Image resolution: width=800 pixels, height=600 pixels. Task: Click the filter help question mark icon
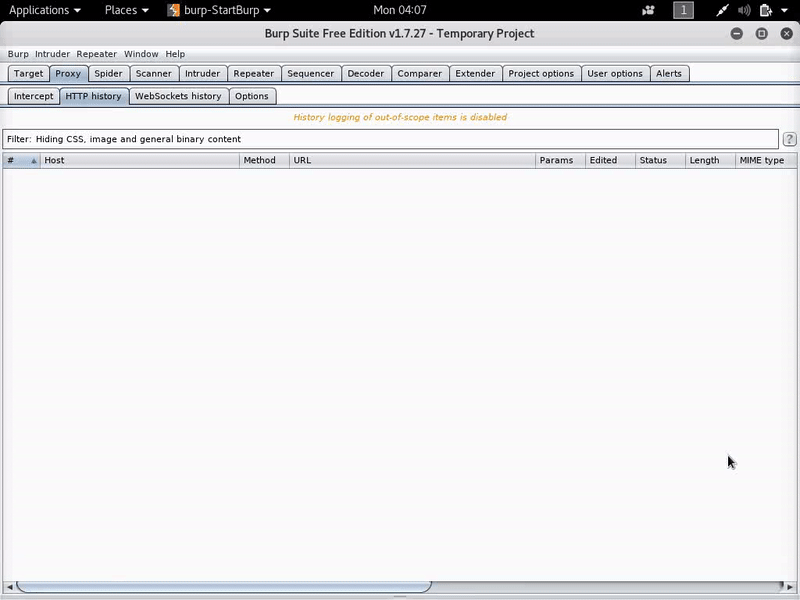coord(790,140)
